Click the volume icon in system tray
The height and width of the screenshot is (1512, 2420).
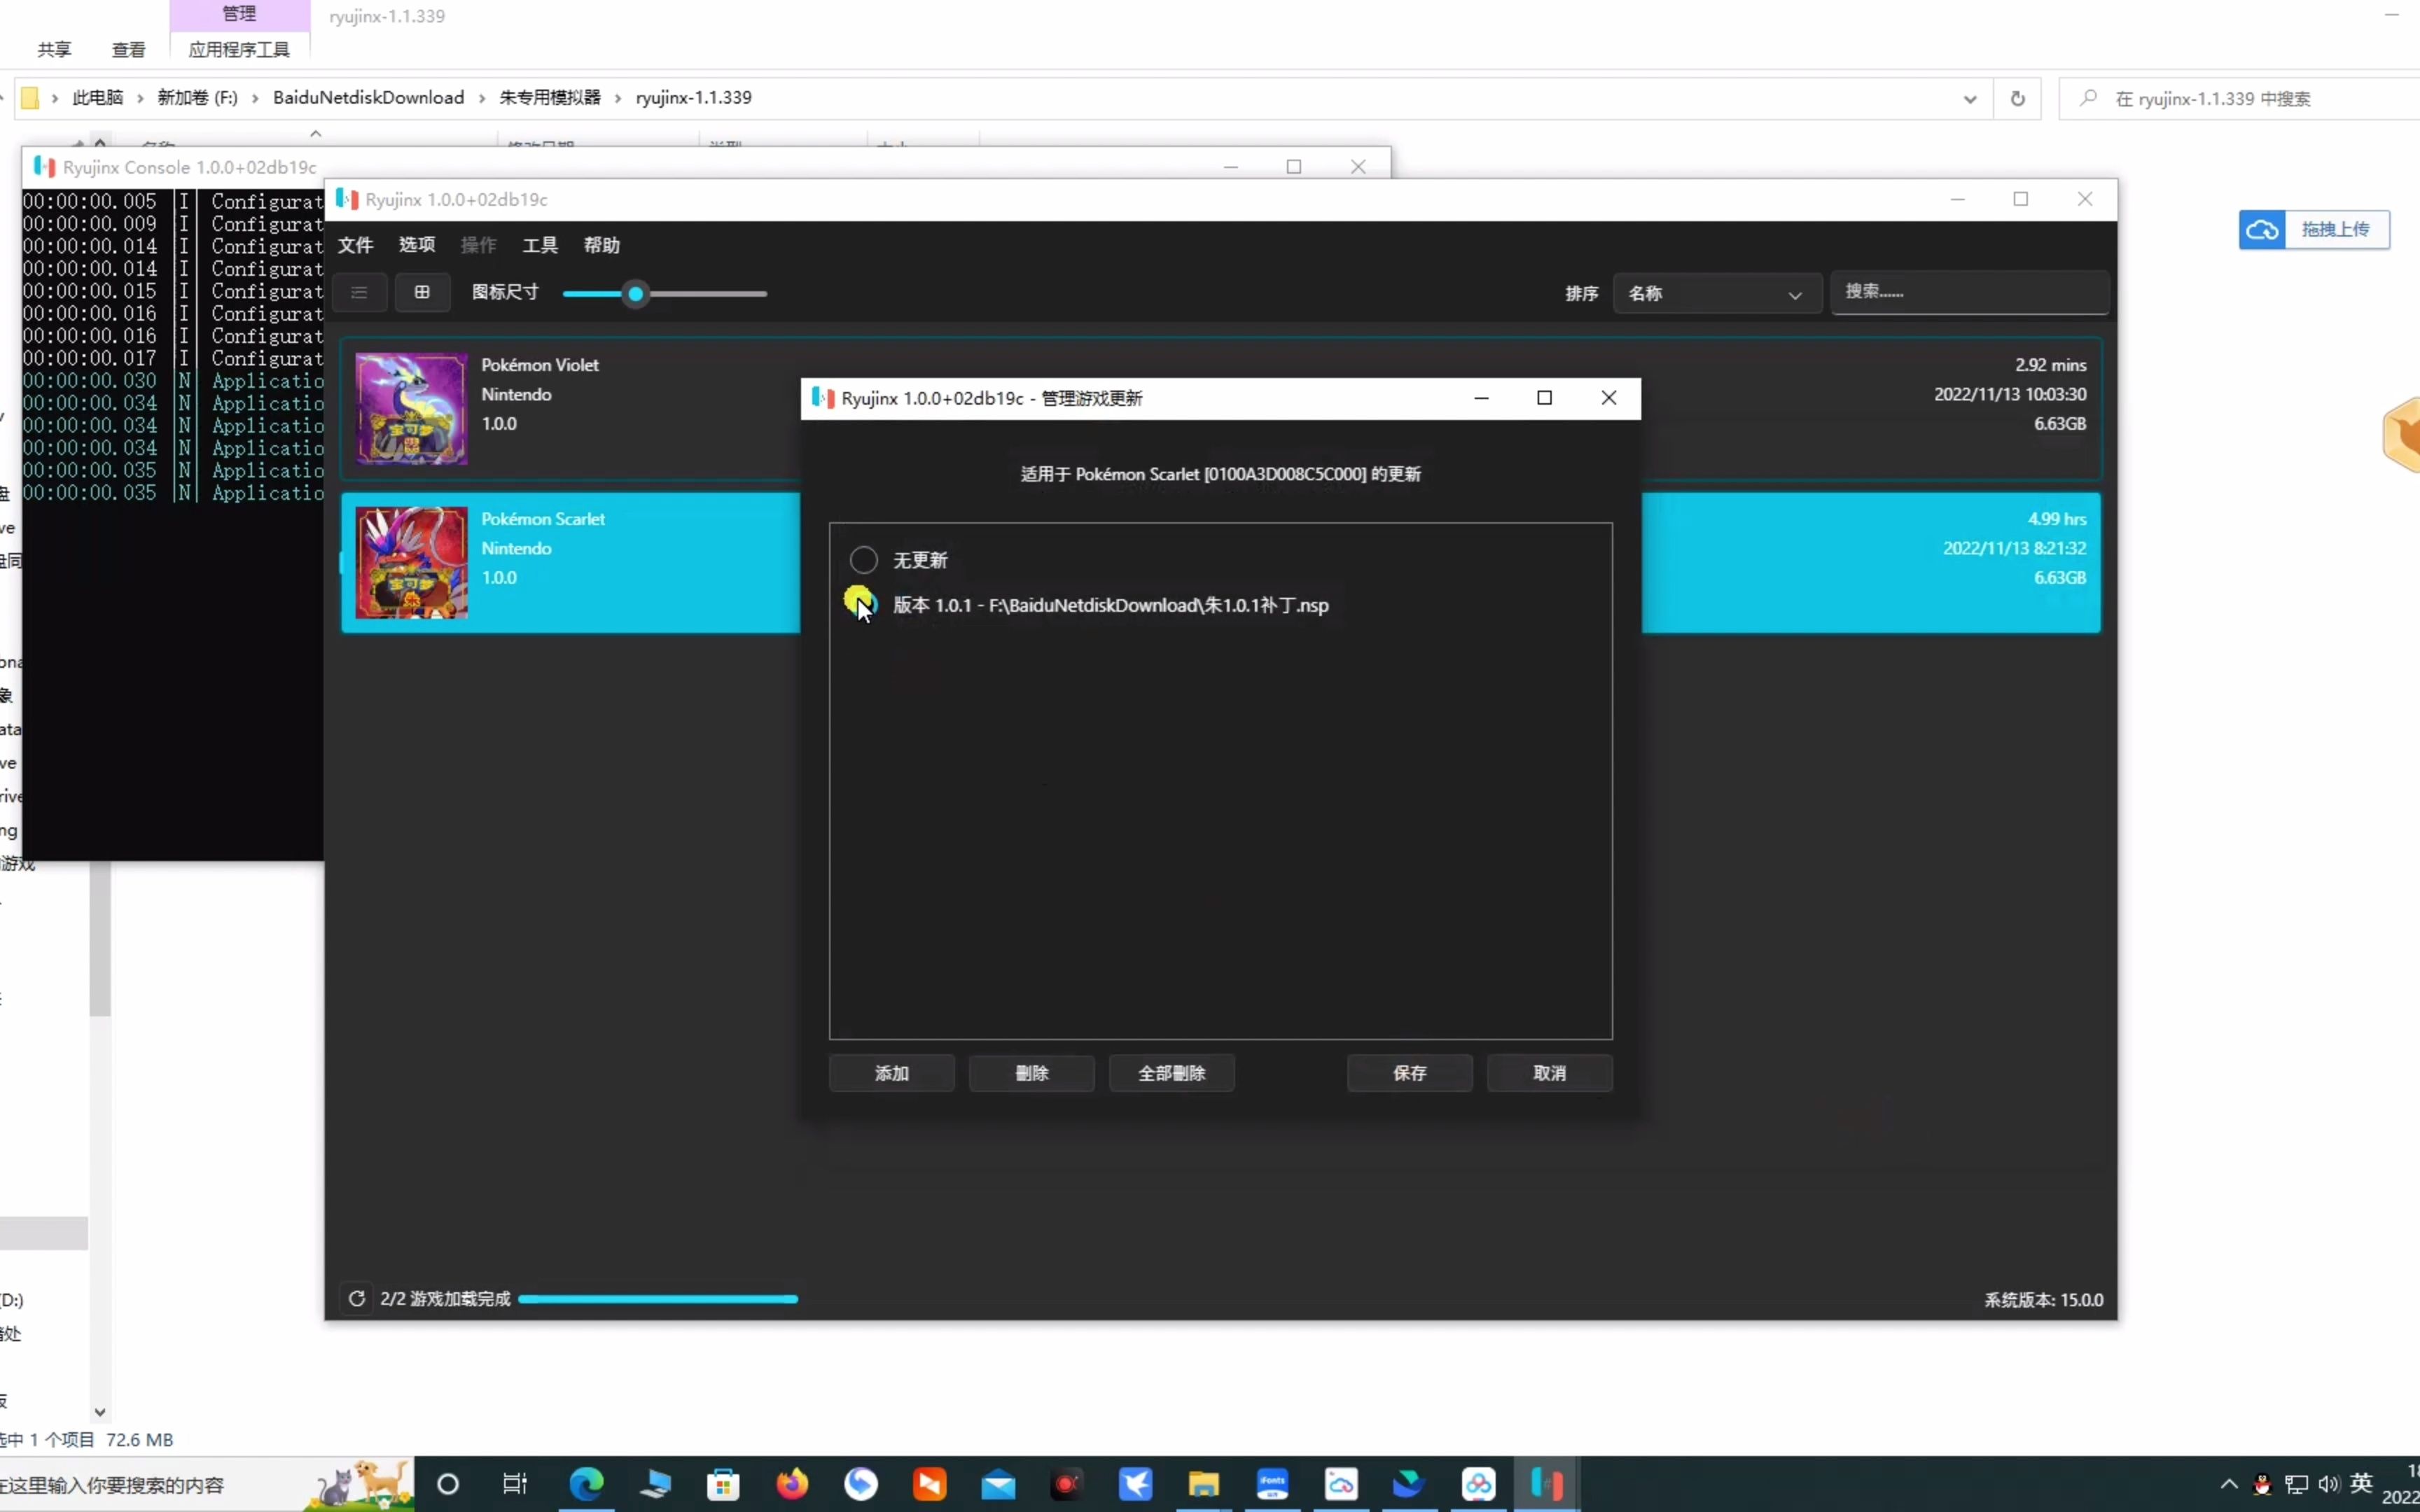pyautogui.click(x=2329, y=1484)
